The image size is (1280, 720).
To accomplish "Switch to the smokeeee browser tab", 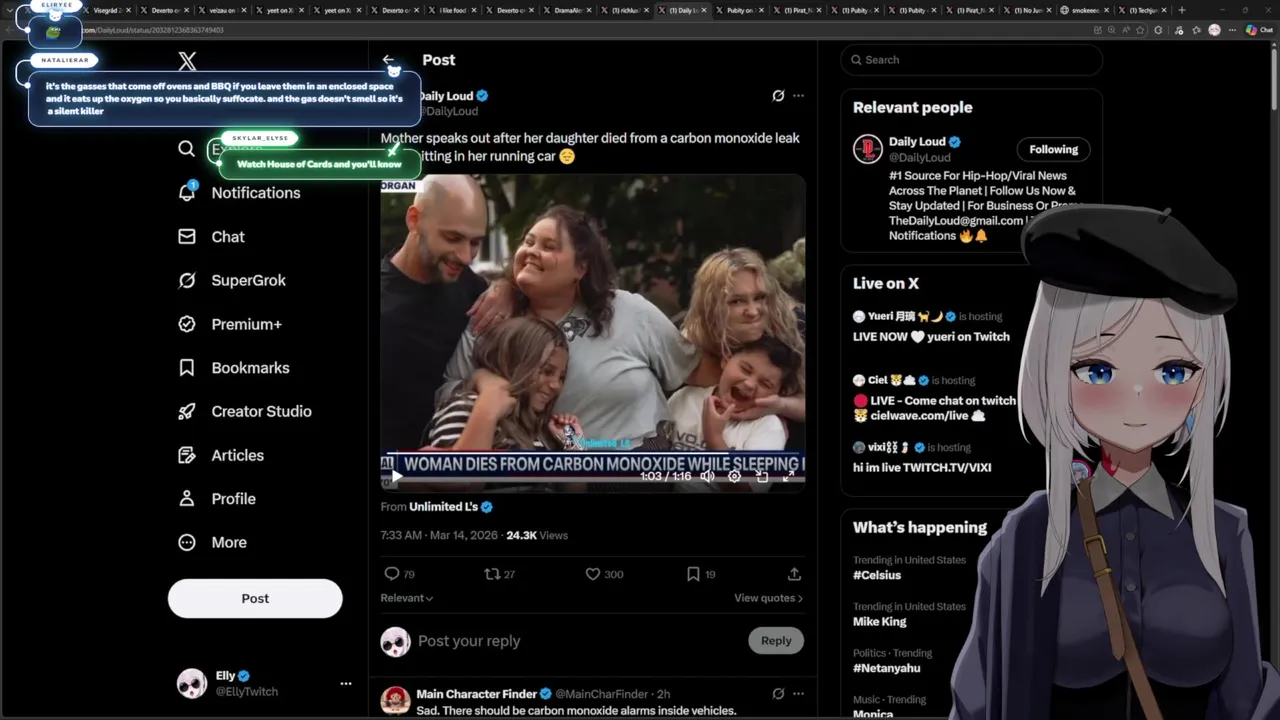I will click(1087, 10).
